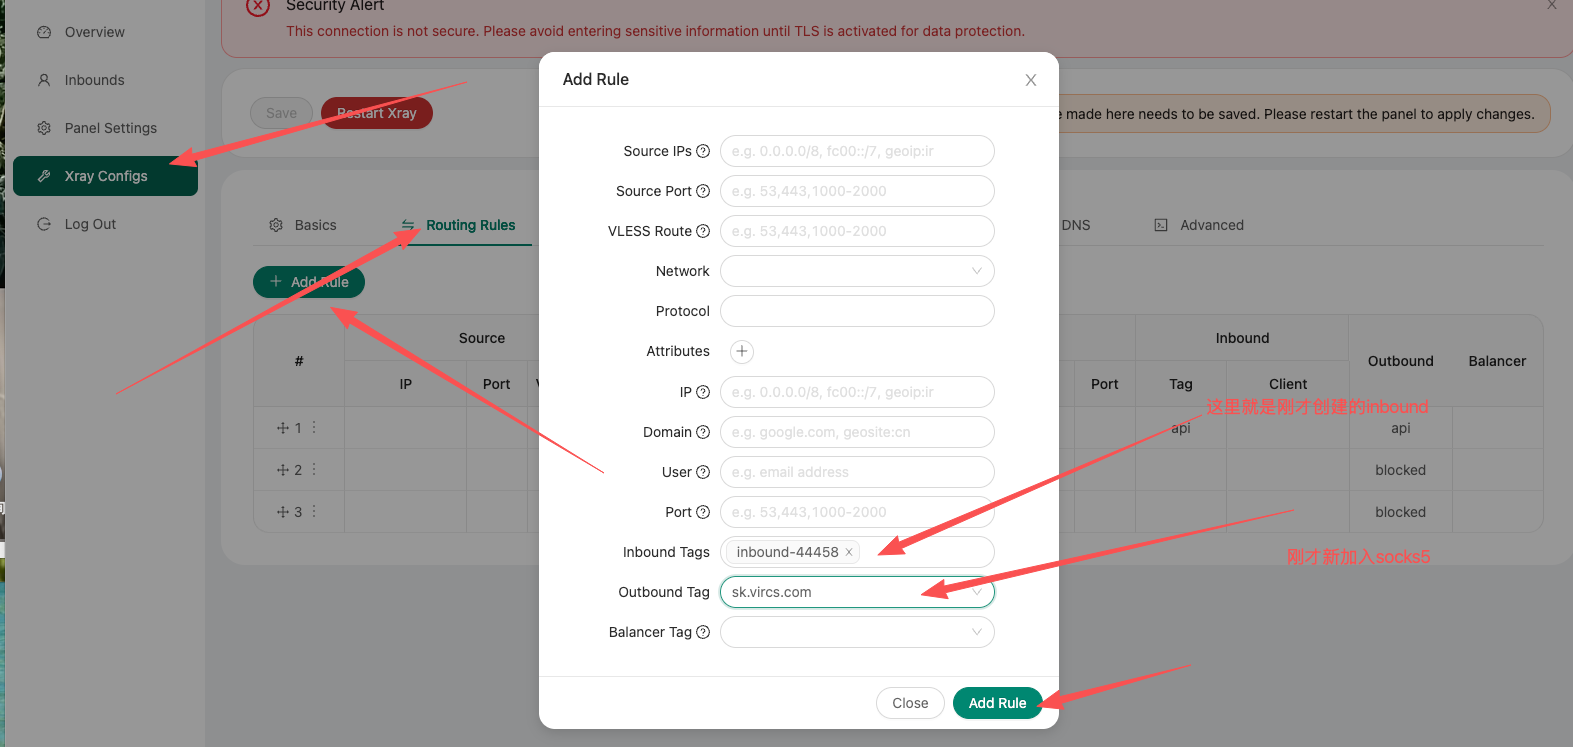The height and width of the screenshot is (747, 1573).
Task: Click the help icon beside Source Port
Action: click(x=703, y=191)
